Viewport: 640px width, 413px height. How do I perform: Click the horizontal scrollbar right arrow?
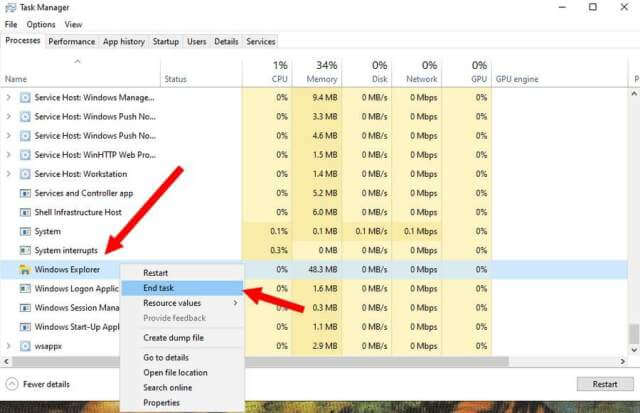pos(623,362)
